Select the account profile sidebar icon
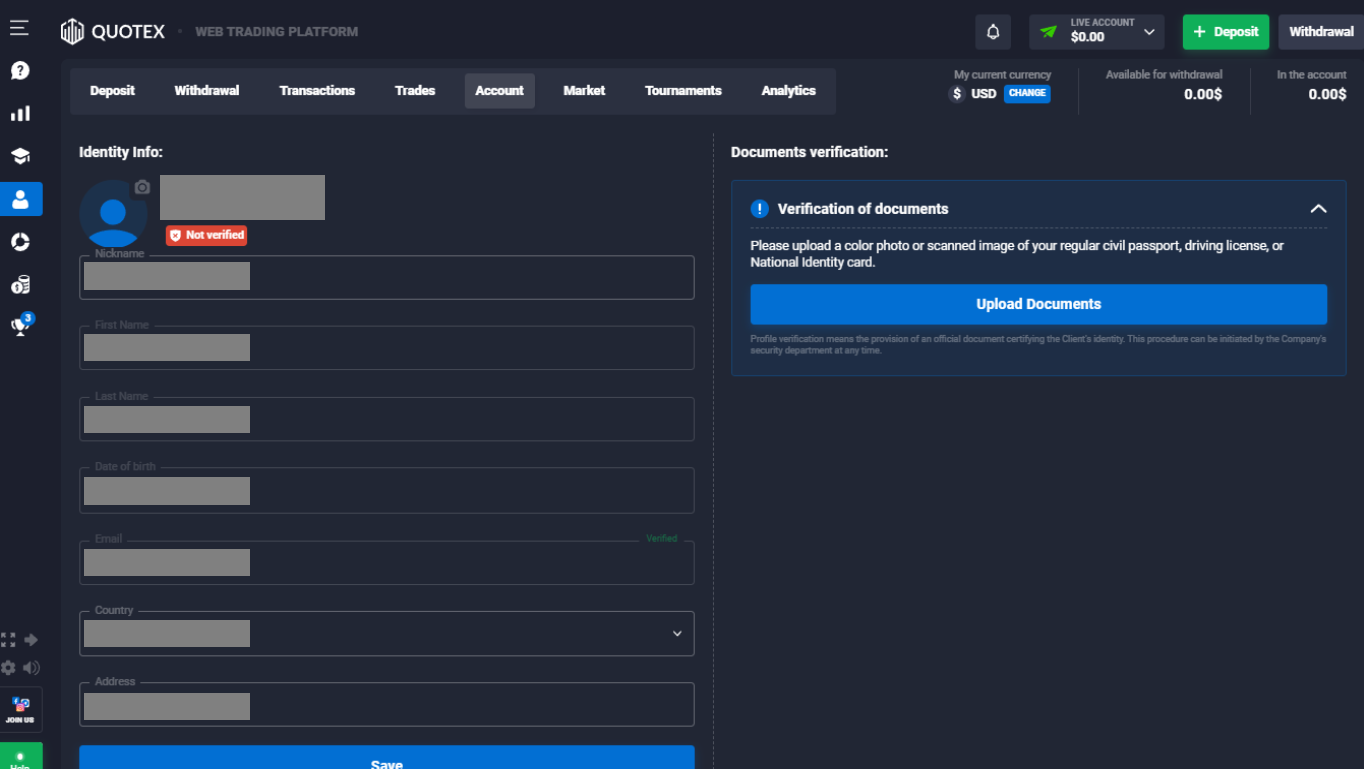1364x769 pixels. click(x=21, y=199)
